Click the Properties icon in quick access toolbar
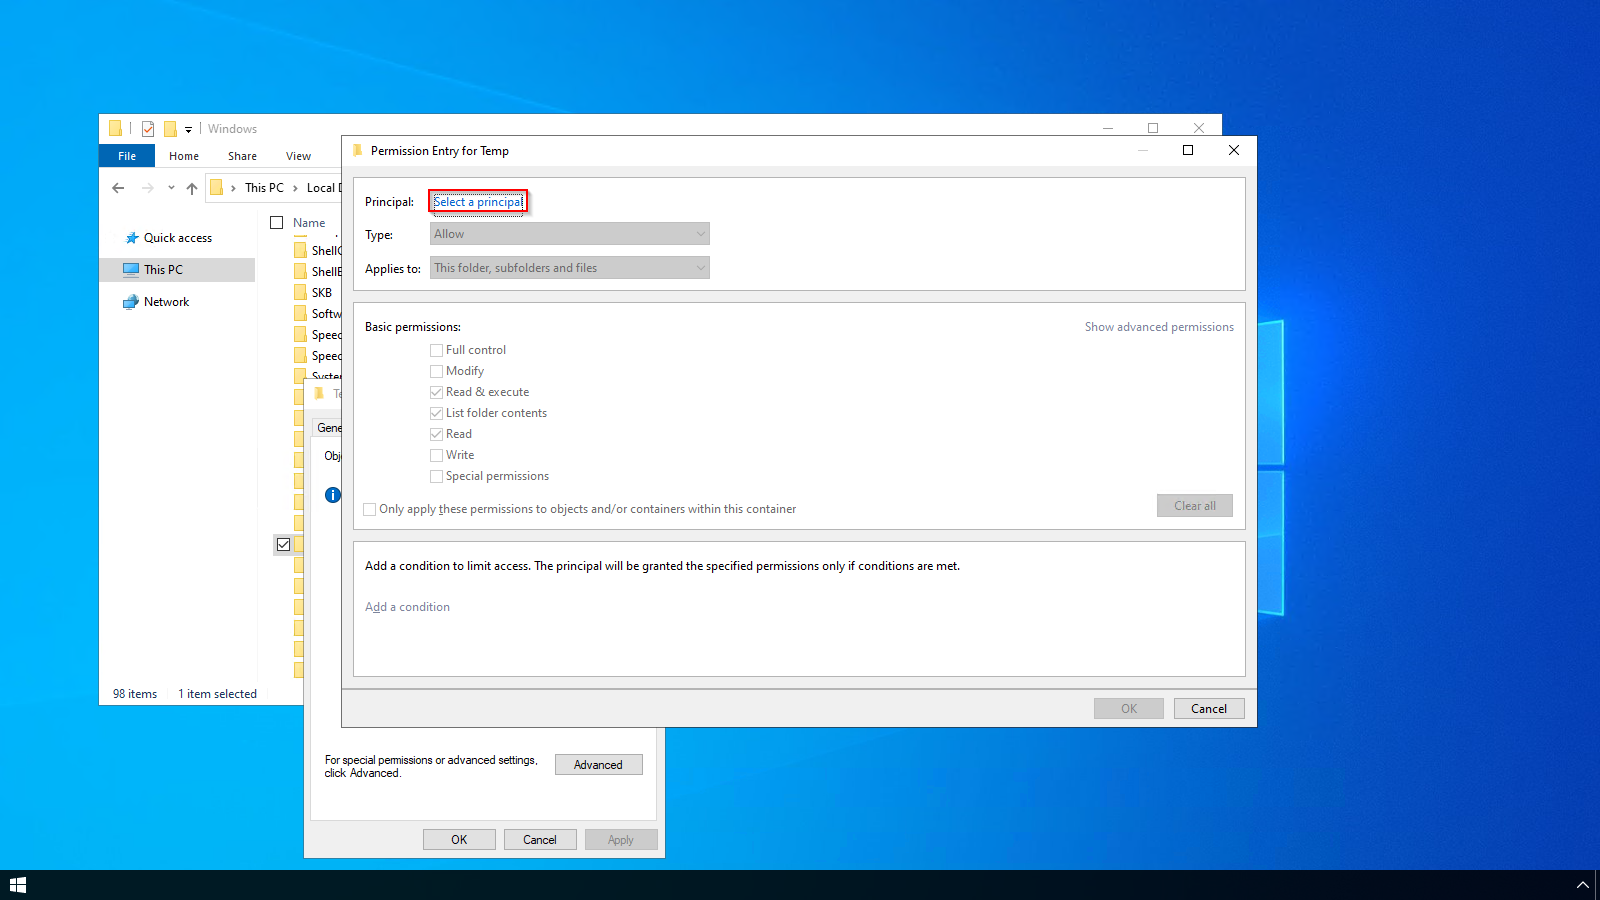Viewport: 1600px width, 900px height. point(148,129)
